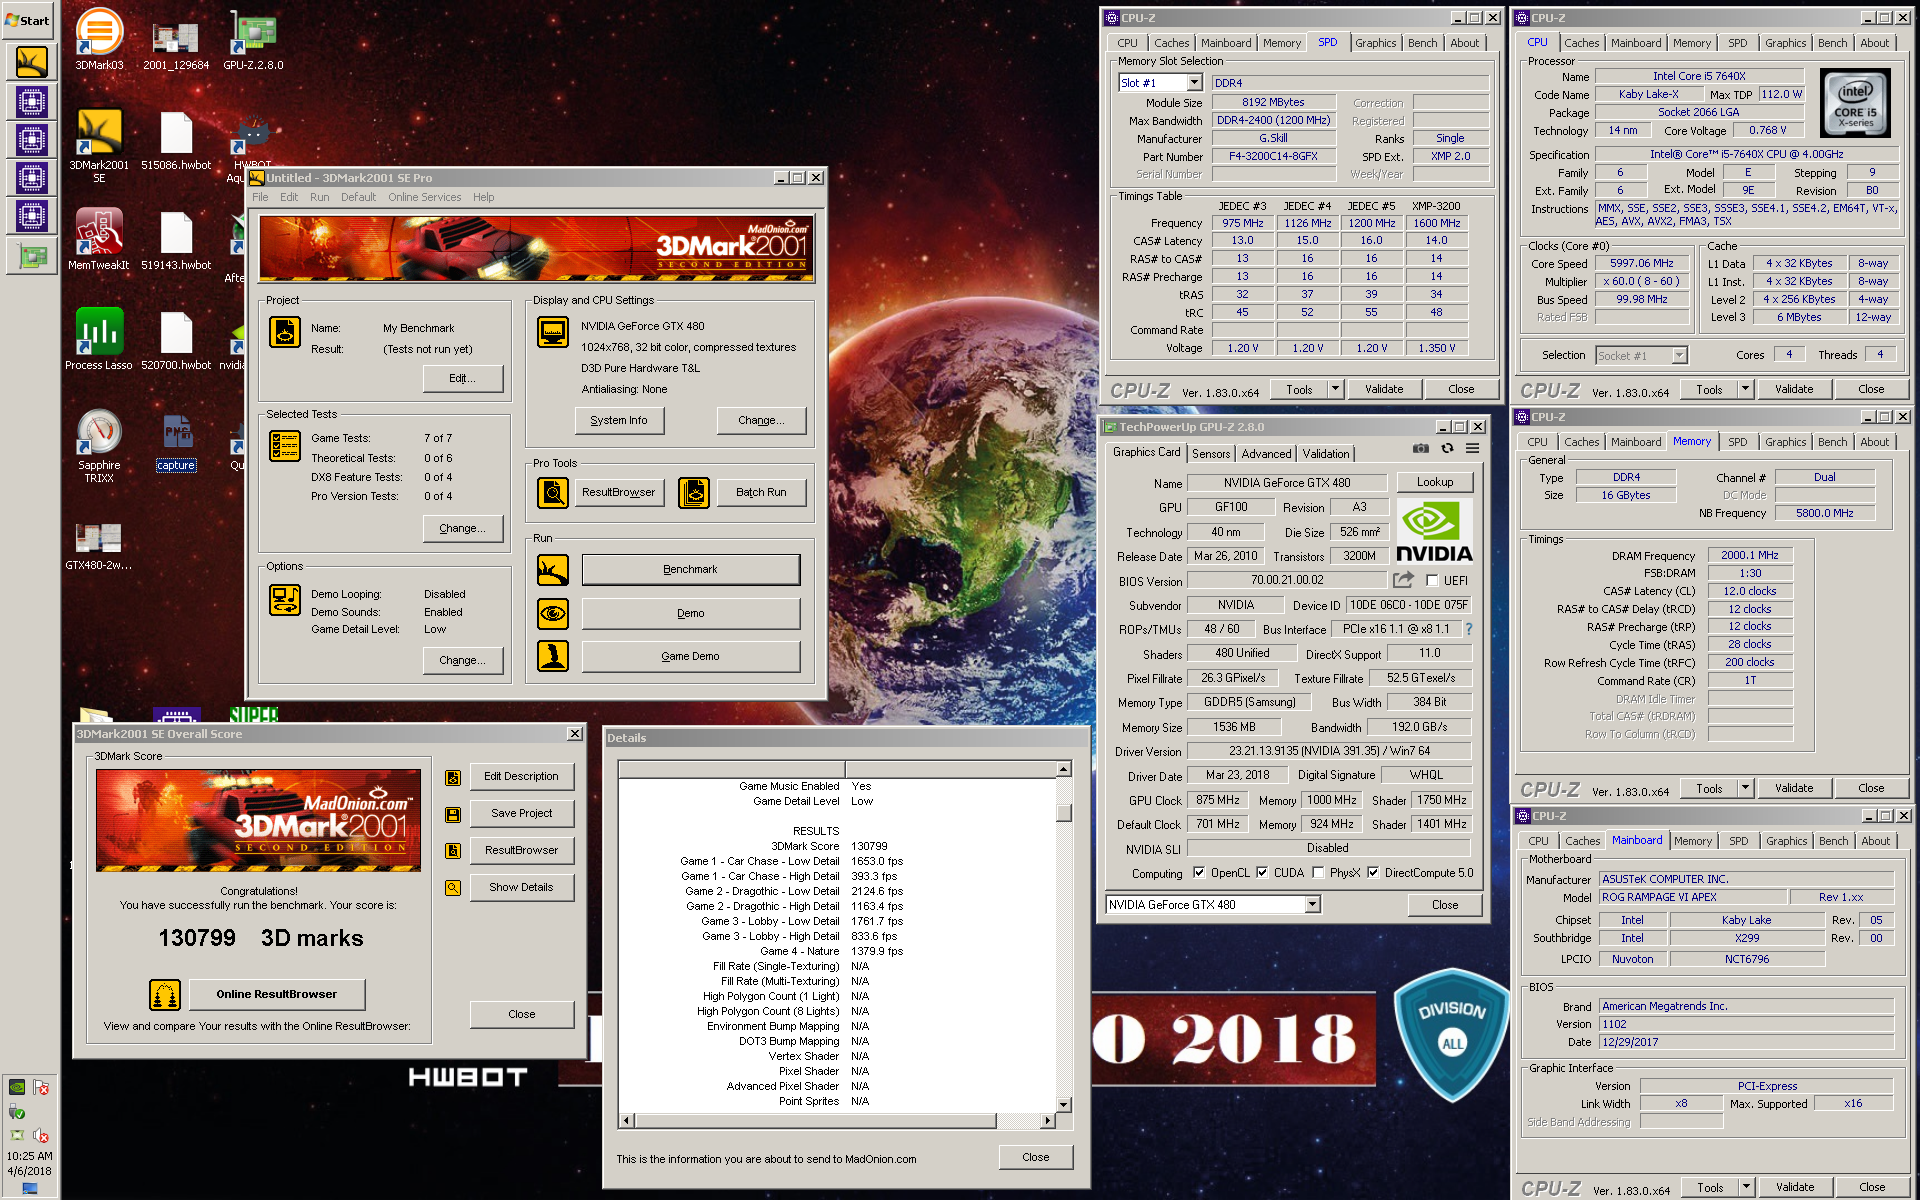
Task: Open the Bench tab in CPU-Z SPD window
Action: coord(1422,43)
